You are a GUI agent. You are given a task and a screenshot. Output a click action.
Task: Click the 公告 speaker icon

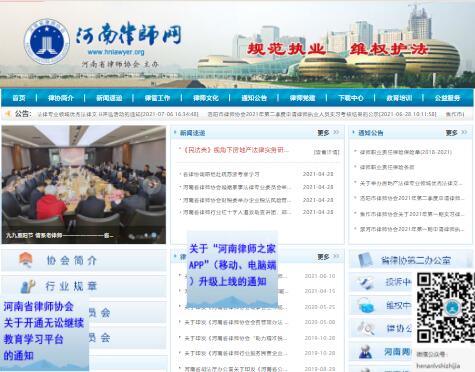click(x=8, y=114)
